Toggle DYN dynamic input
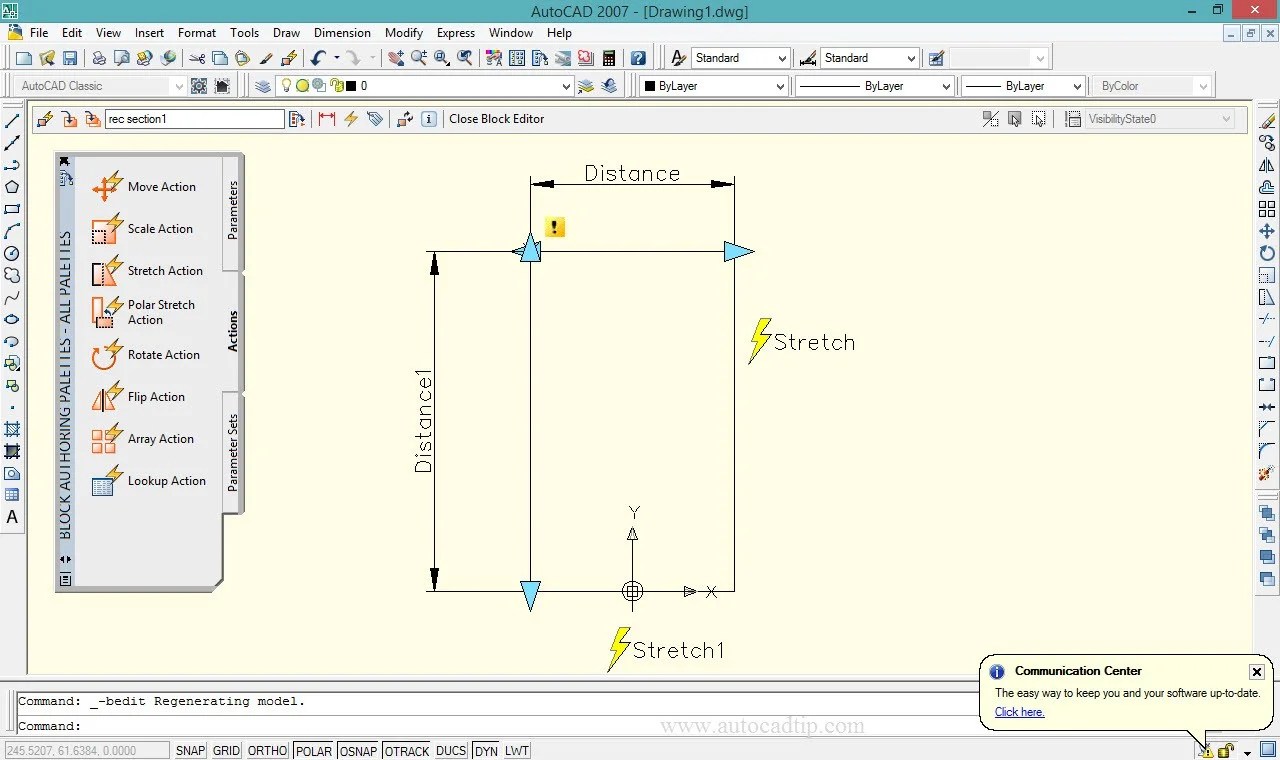 click(x=486, y=751)
